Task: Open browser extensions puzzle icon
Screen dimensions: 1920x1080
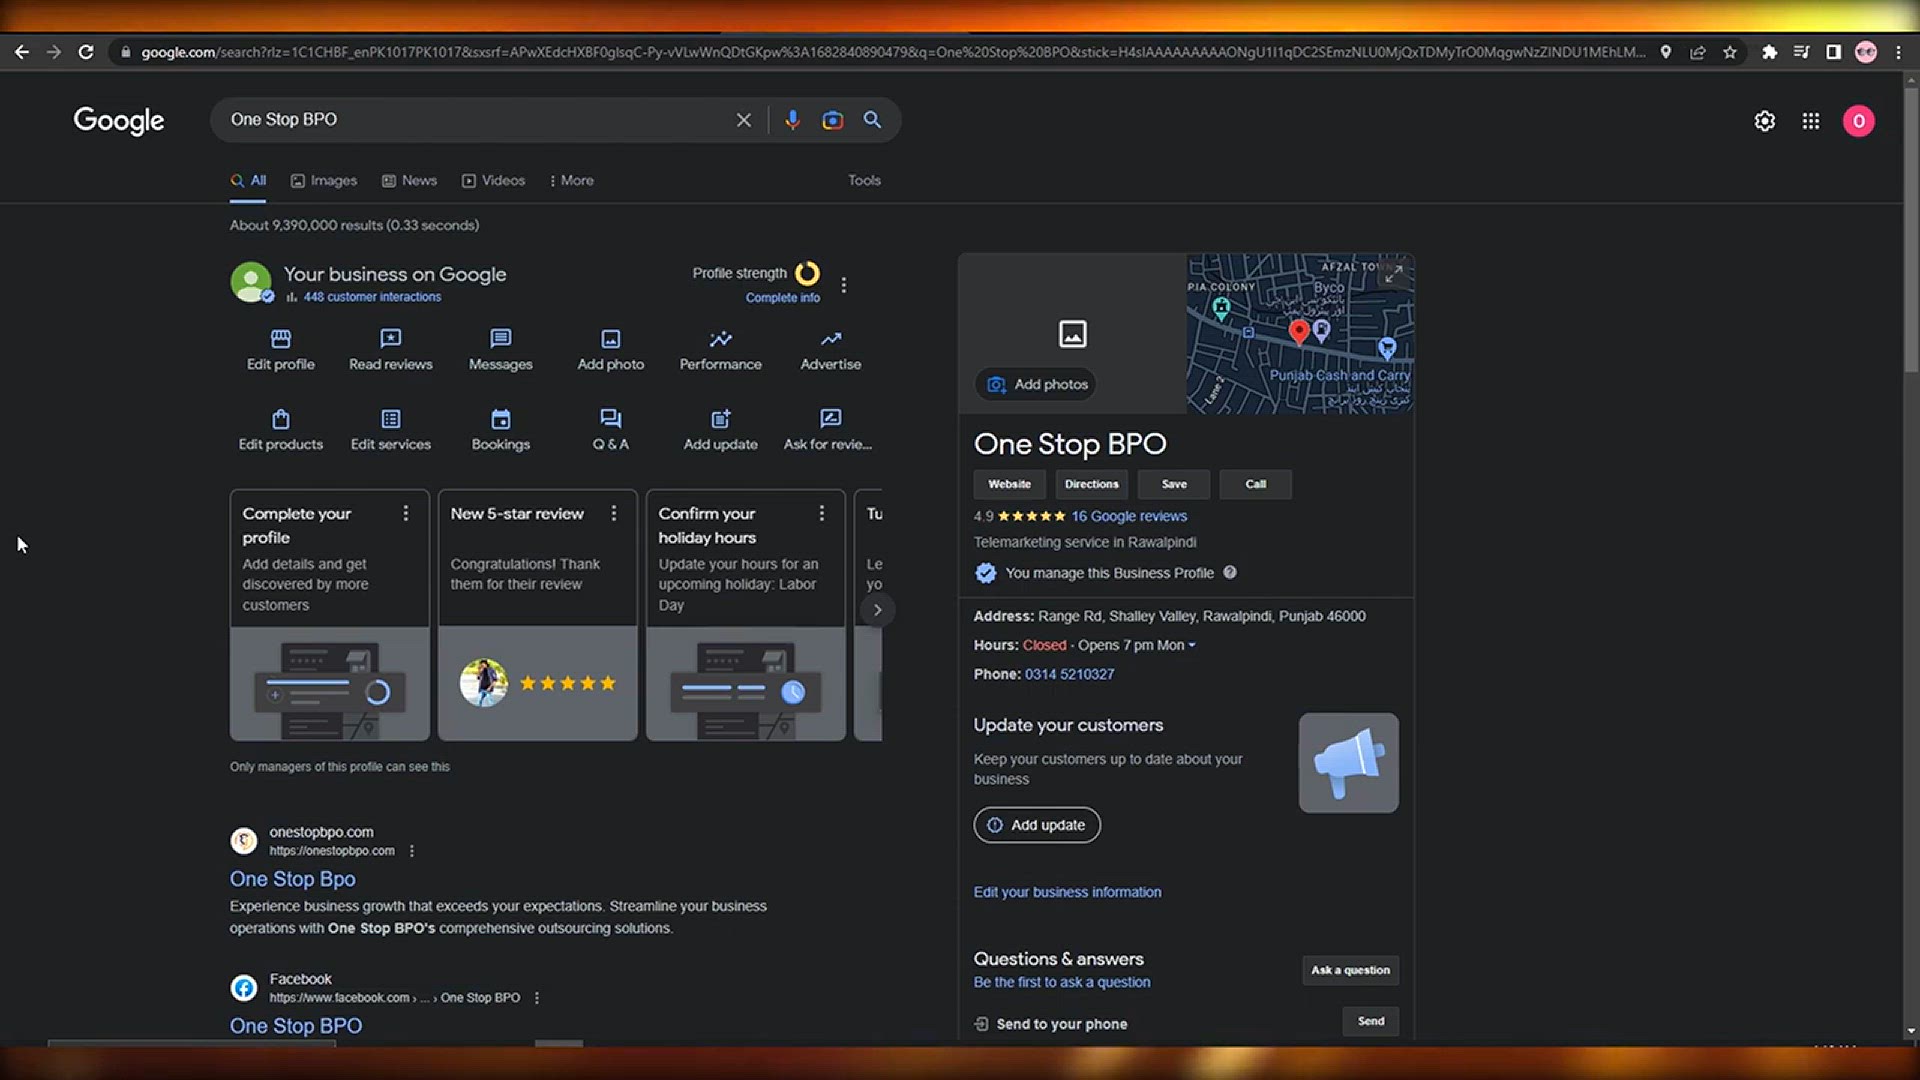Action: tap(1770, 52)
